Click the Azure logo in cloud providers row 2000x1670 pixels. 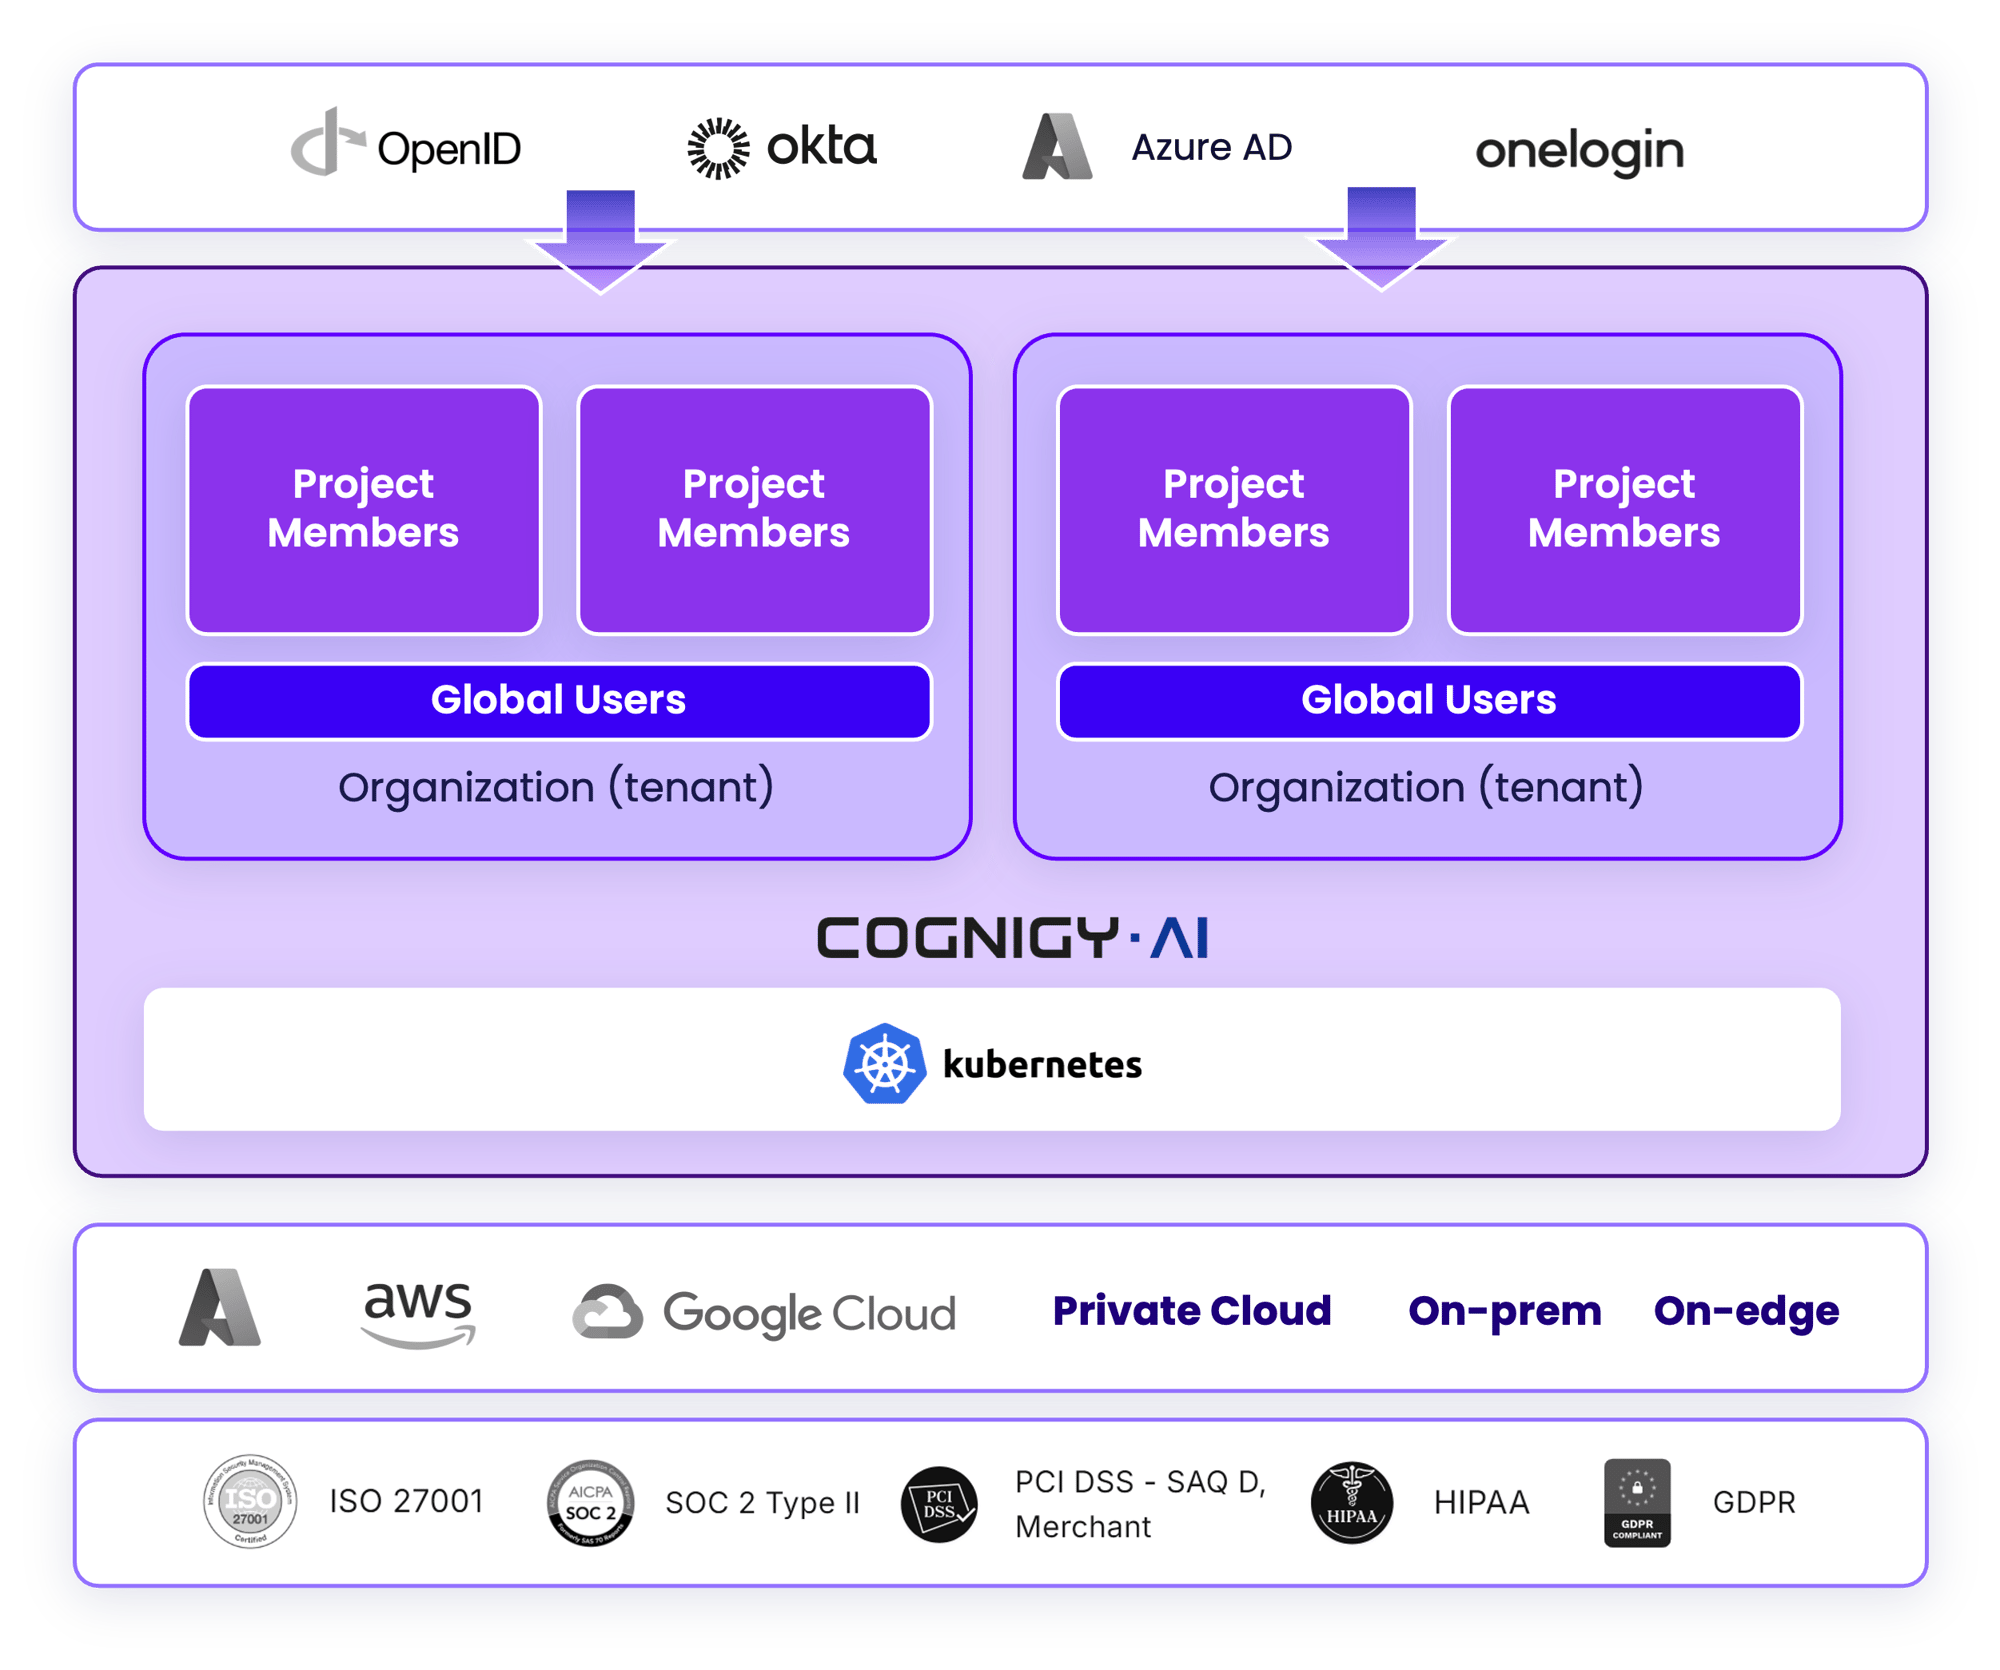click(220, 1307)
